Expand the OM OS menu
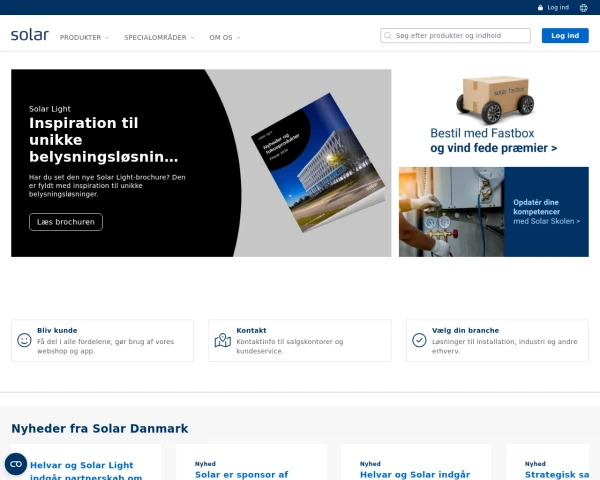Screen dimensions: 600x480 point(225,38)
